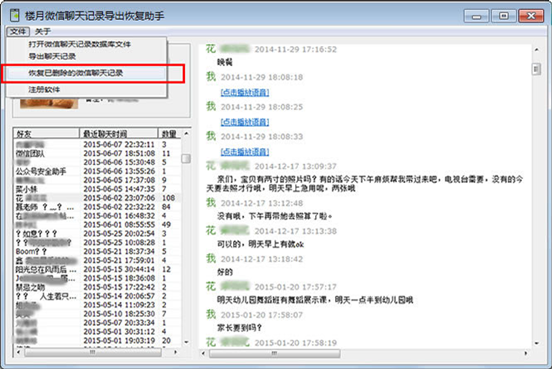
Task: Select the 公众号安全助手 contact row
Action: pyautogui.click(x=98, y=171)
